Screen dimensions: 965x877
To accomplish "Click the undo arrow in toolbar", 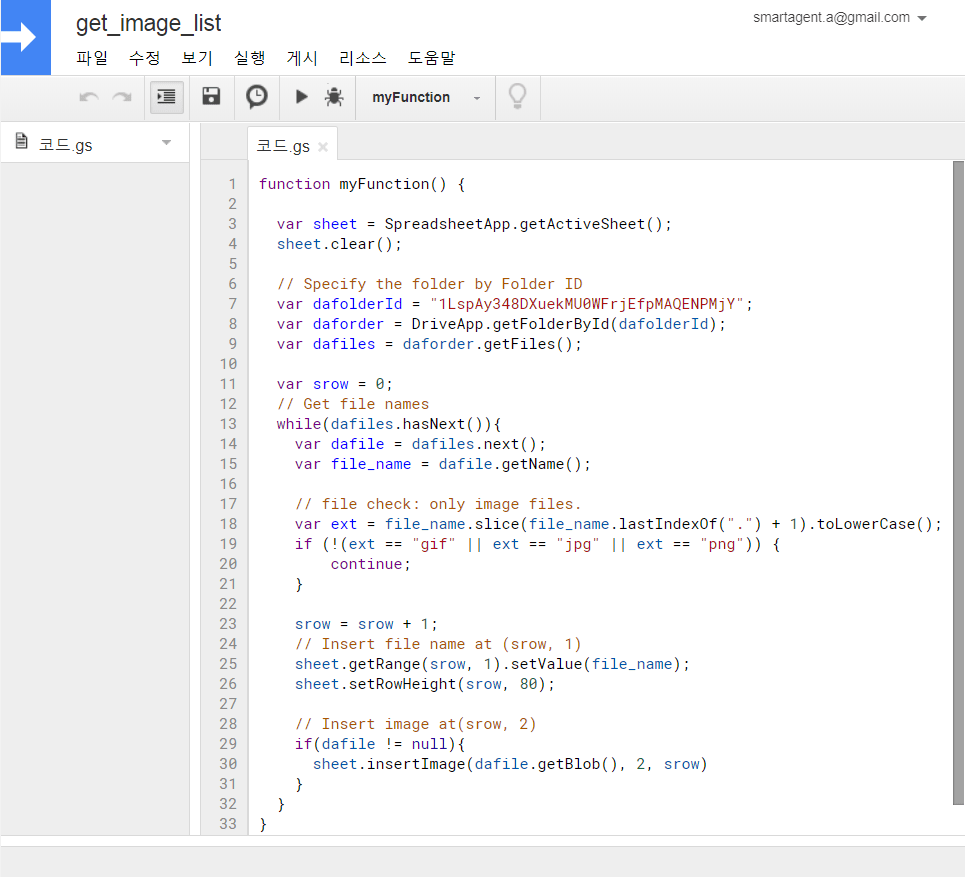I will click(x=89, y=97).
